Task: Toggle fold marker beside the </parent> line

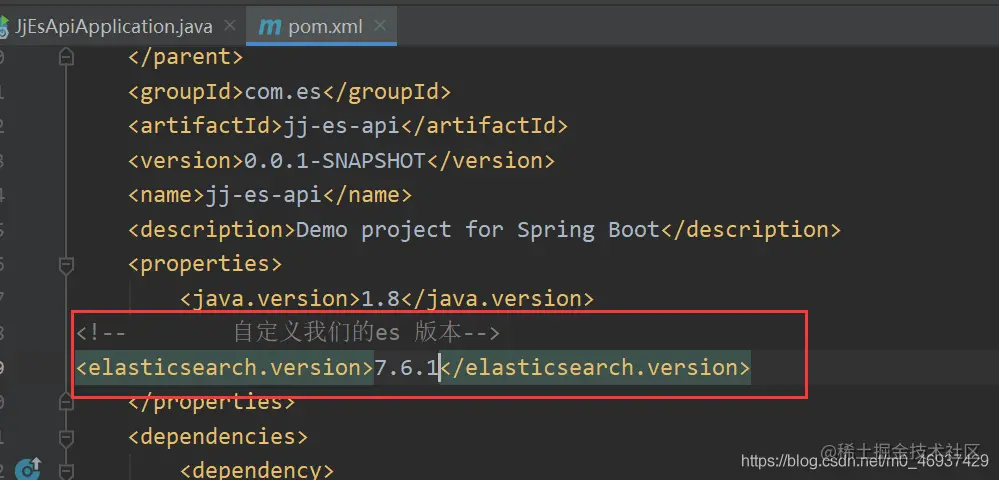Action: click(x=66, y=58)
